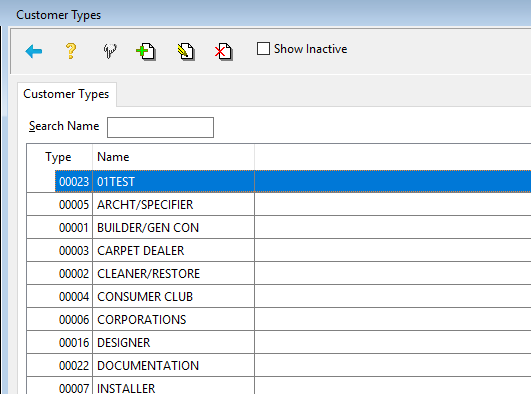Go back with the blue arrow icon

(34, 51)
